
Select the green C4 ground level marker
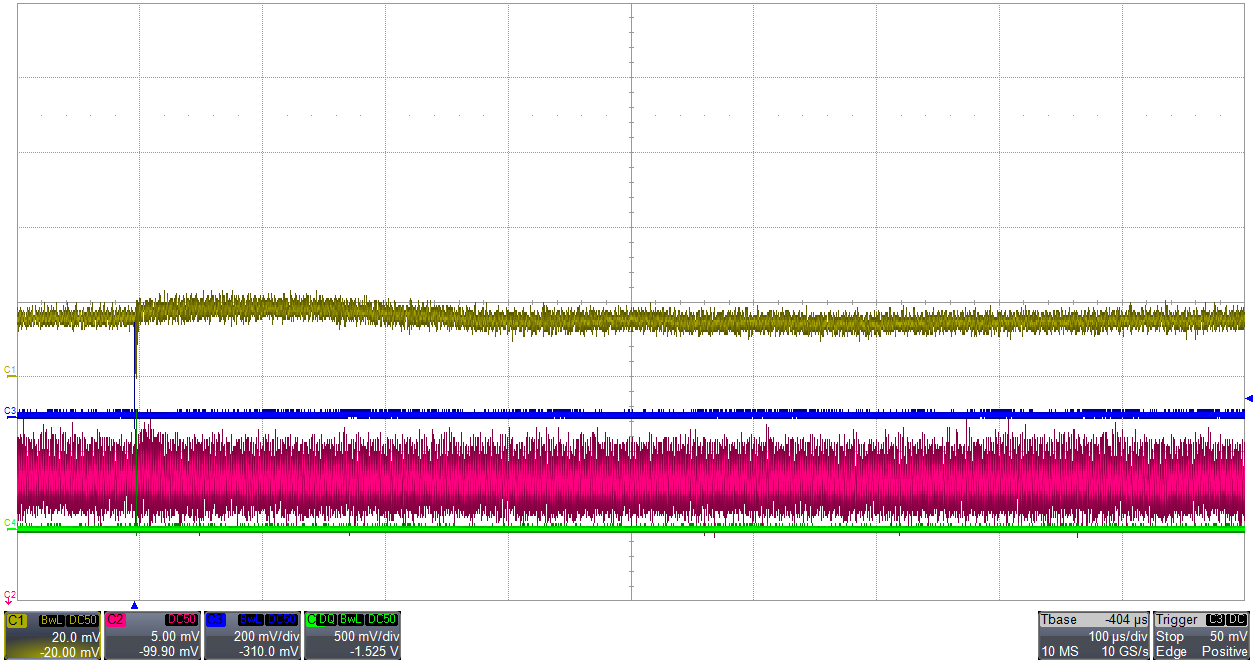pyautogui.click(x=10, y=523)
